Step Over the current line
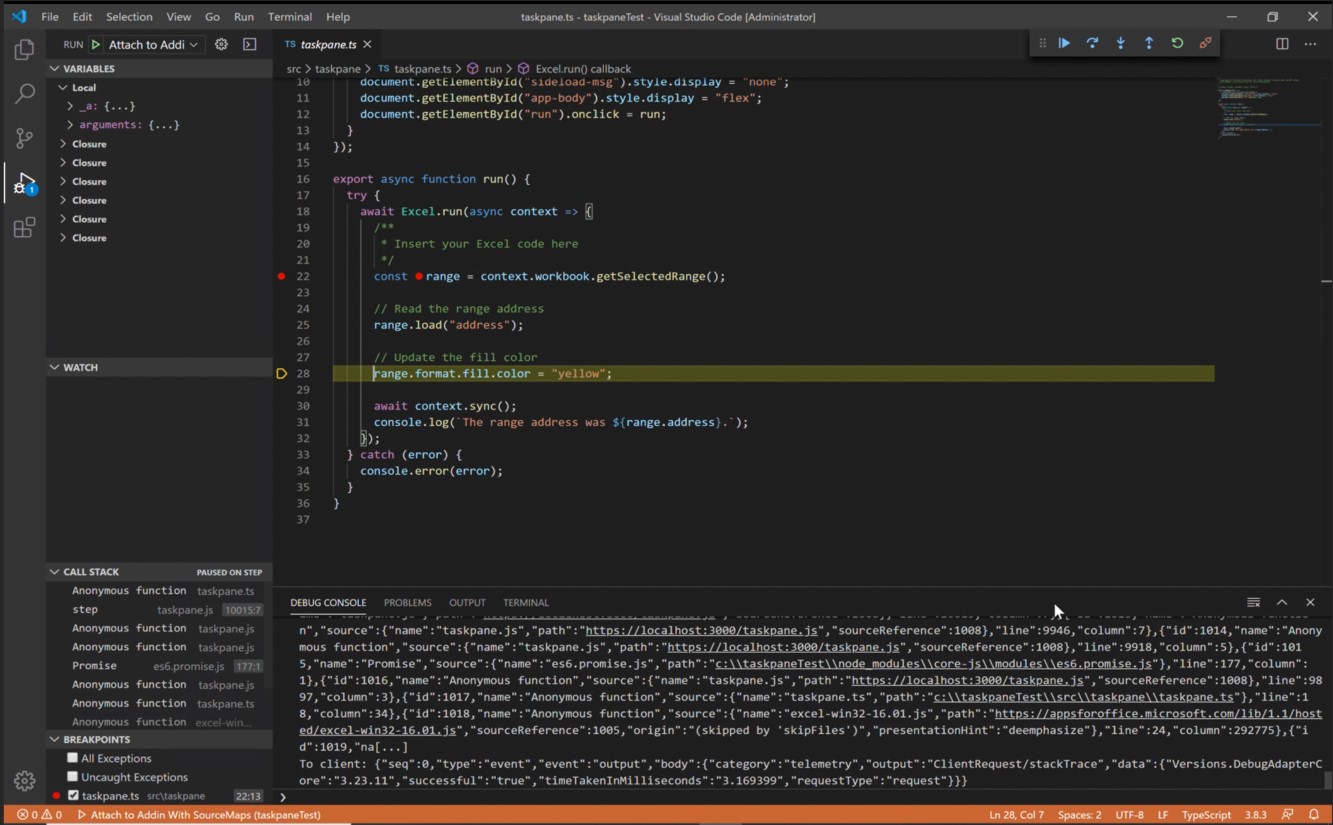This screenshot has width=1333, height=825. pyautogui.click(x=1092, y=43)
